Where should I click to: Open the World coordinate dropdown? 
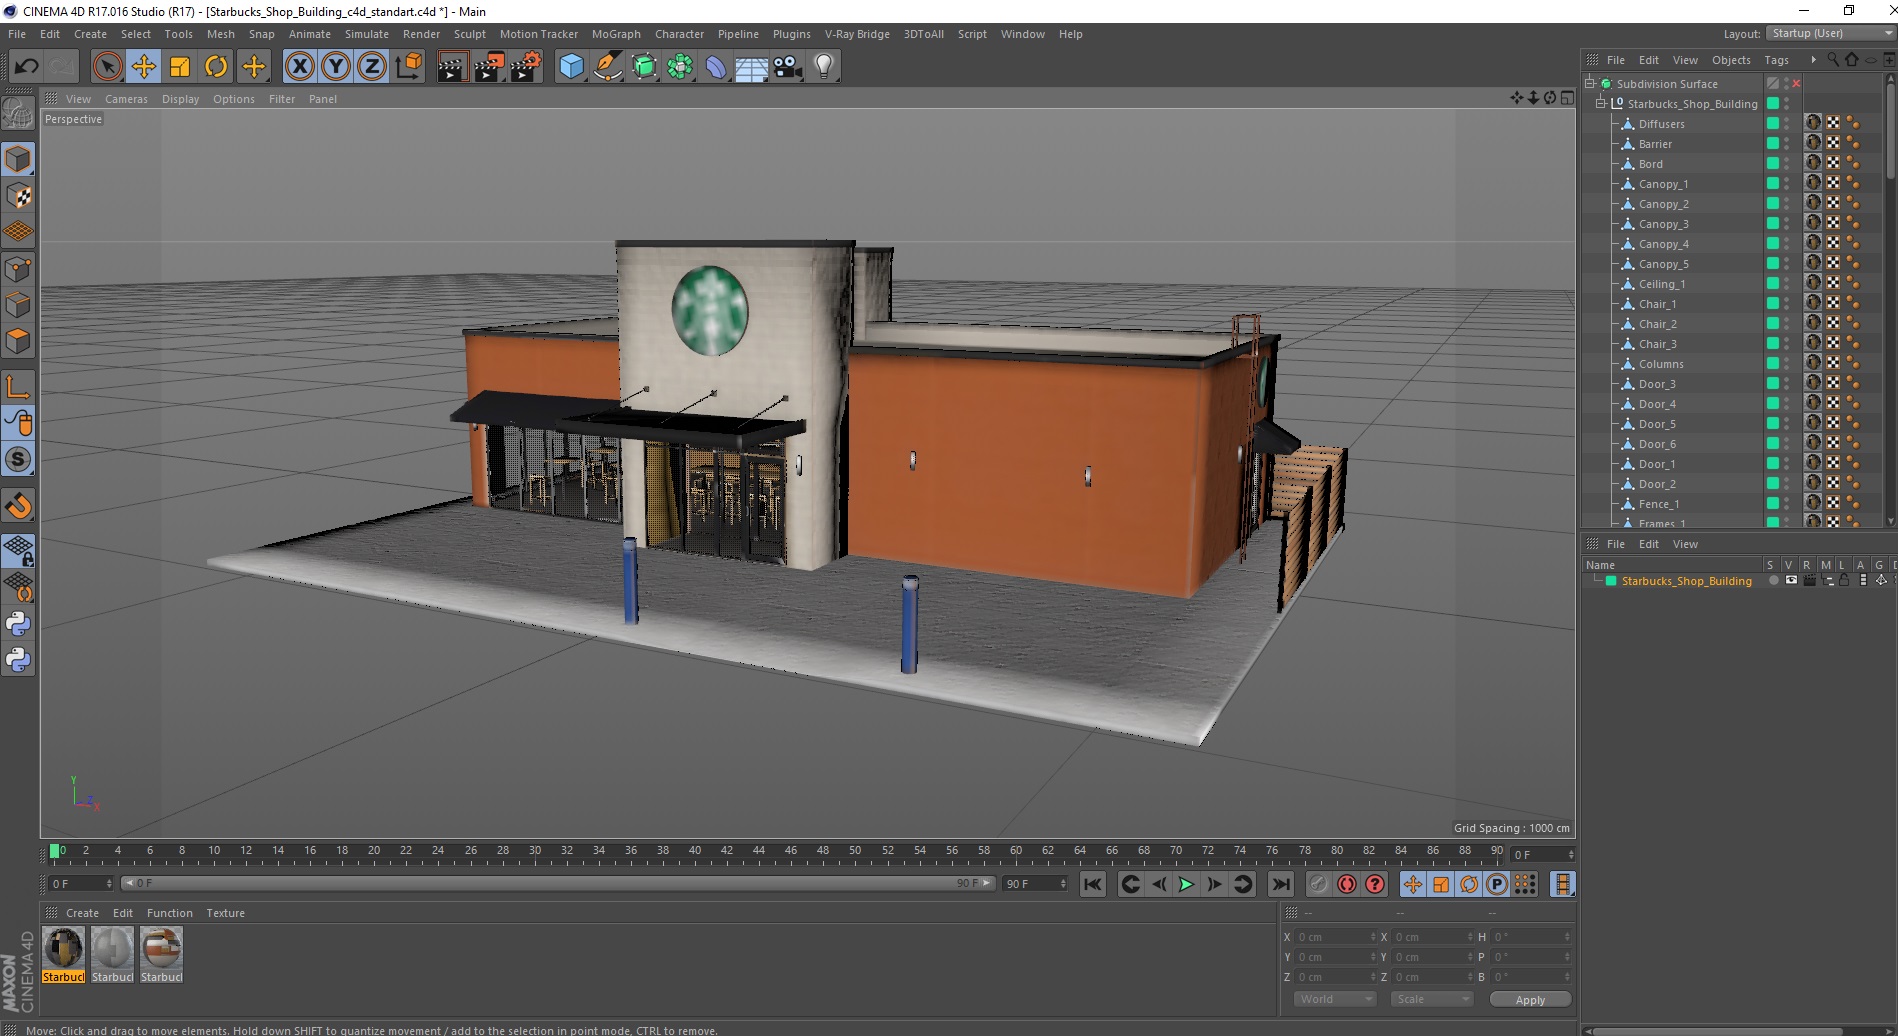(x=1335, y=999)
